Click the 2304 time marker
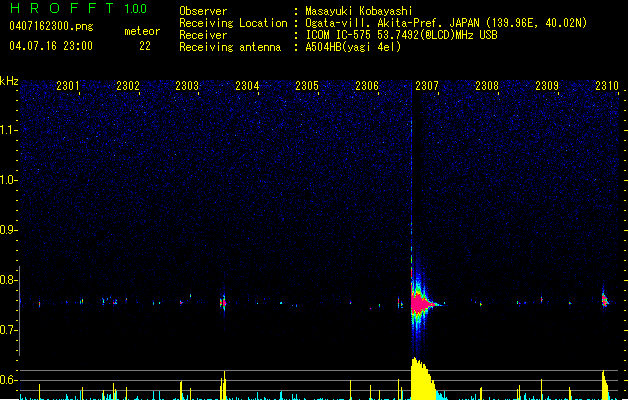 coord(247,86)
